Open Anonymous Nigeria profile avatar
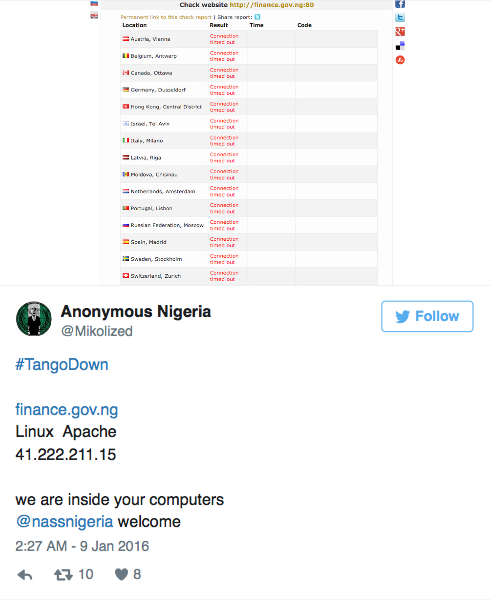 tap(34, 318)
